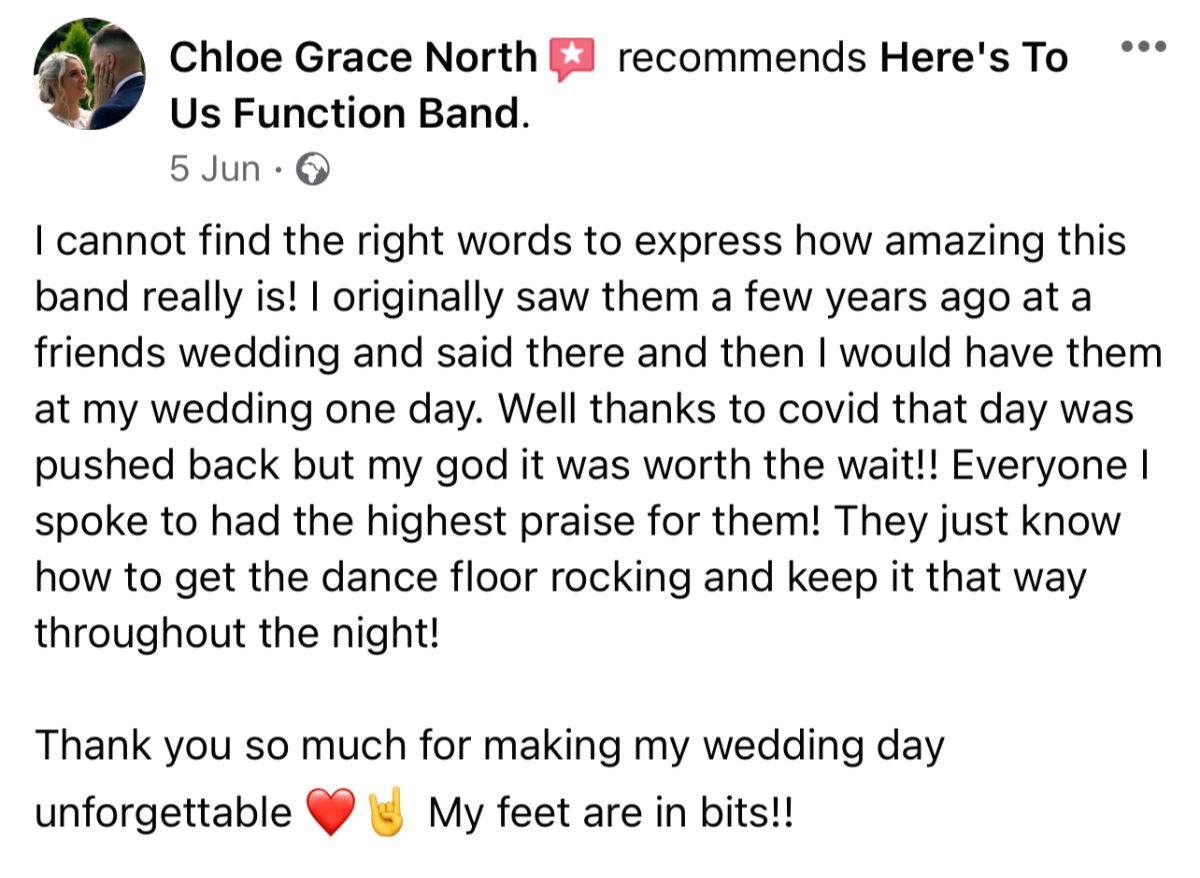Screen dimensions: 1200x878
Task: Click 'spoke to had the highest praise' line
Action: [x=578, y=523]
